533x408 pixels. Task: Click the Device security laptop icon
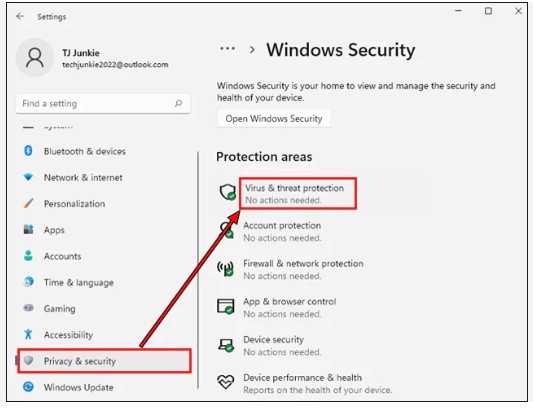226,345
